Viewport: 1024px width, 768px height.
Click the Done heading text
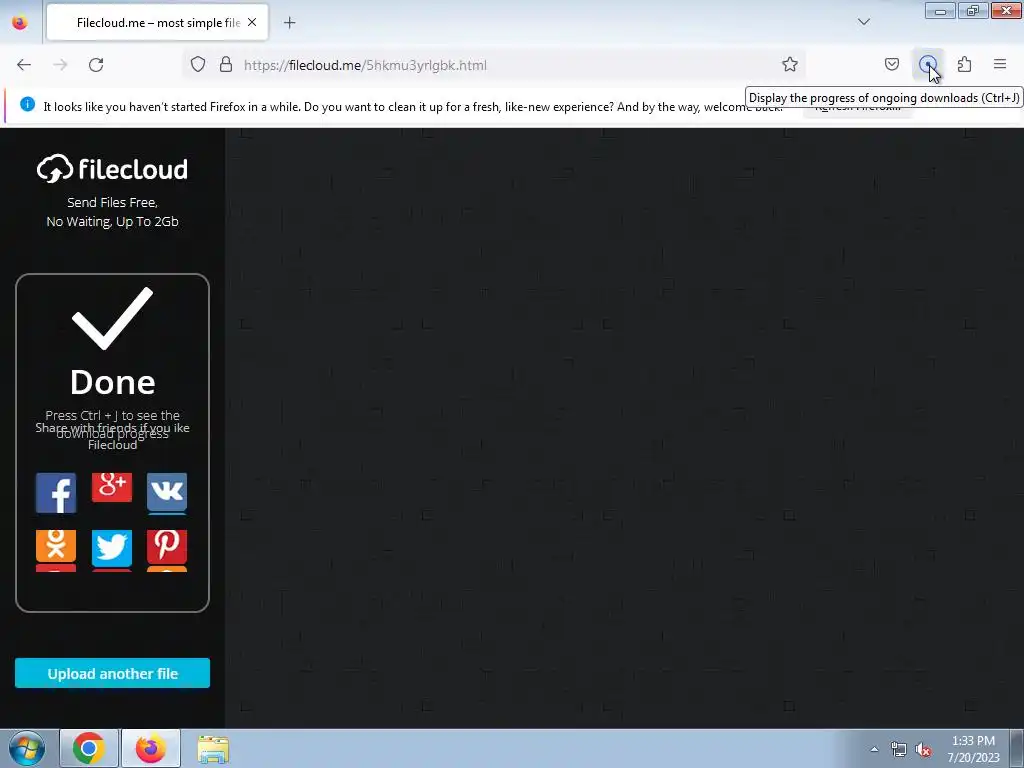(x=112, y=382)
